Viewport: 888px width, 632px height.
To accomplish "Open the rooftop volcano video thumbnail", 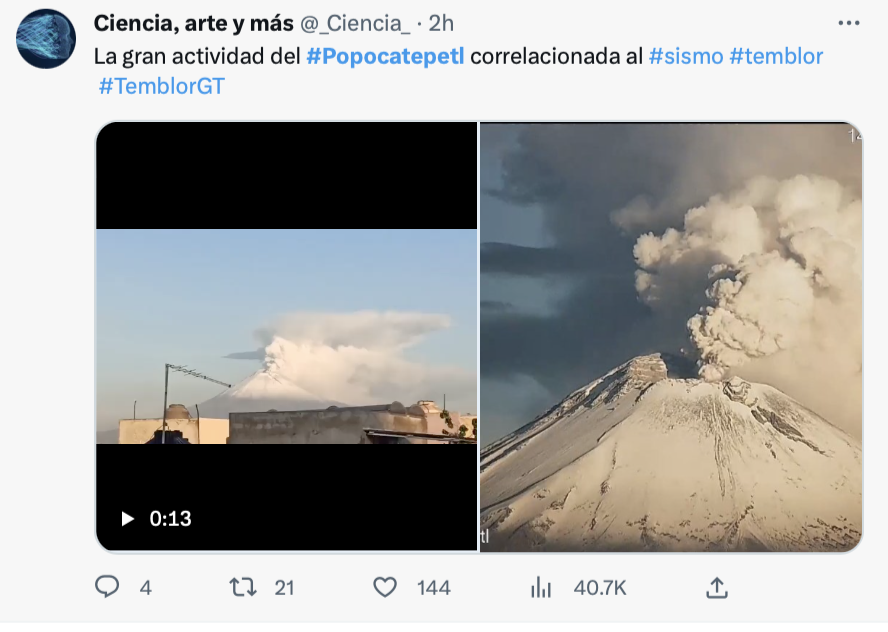I will [x=287, y=336].
